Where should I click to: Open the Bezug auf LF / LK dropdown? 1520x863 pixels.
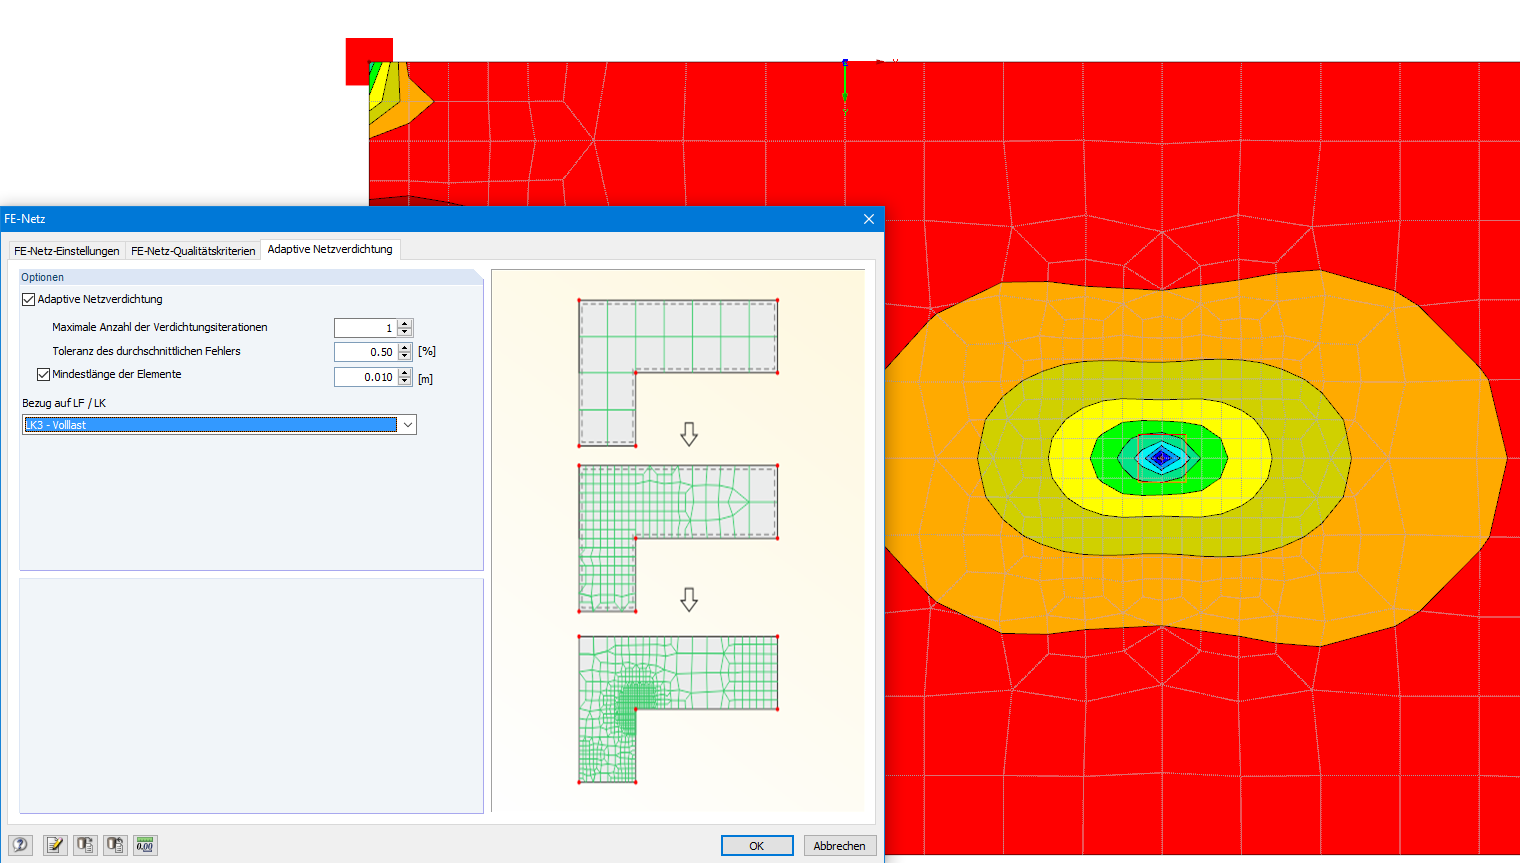point(409,424)
